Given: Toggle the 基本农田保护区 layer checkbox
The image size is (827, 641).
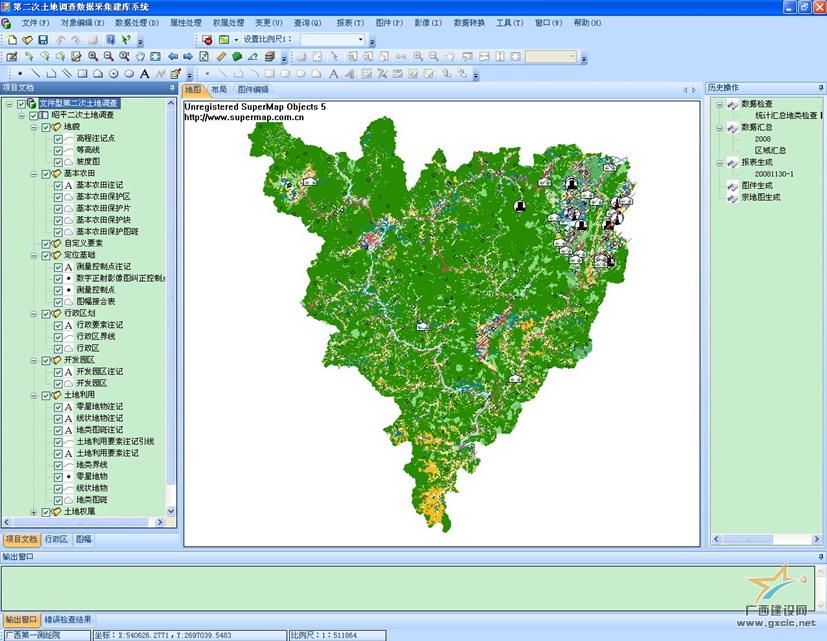Looking at the screenshot, I should (x=59, y=197).
